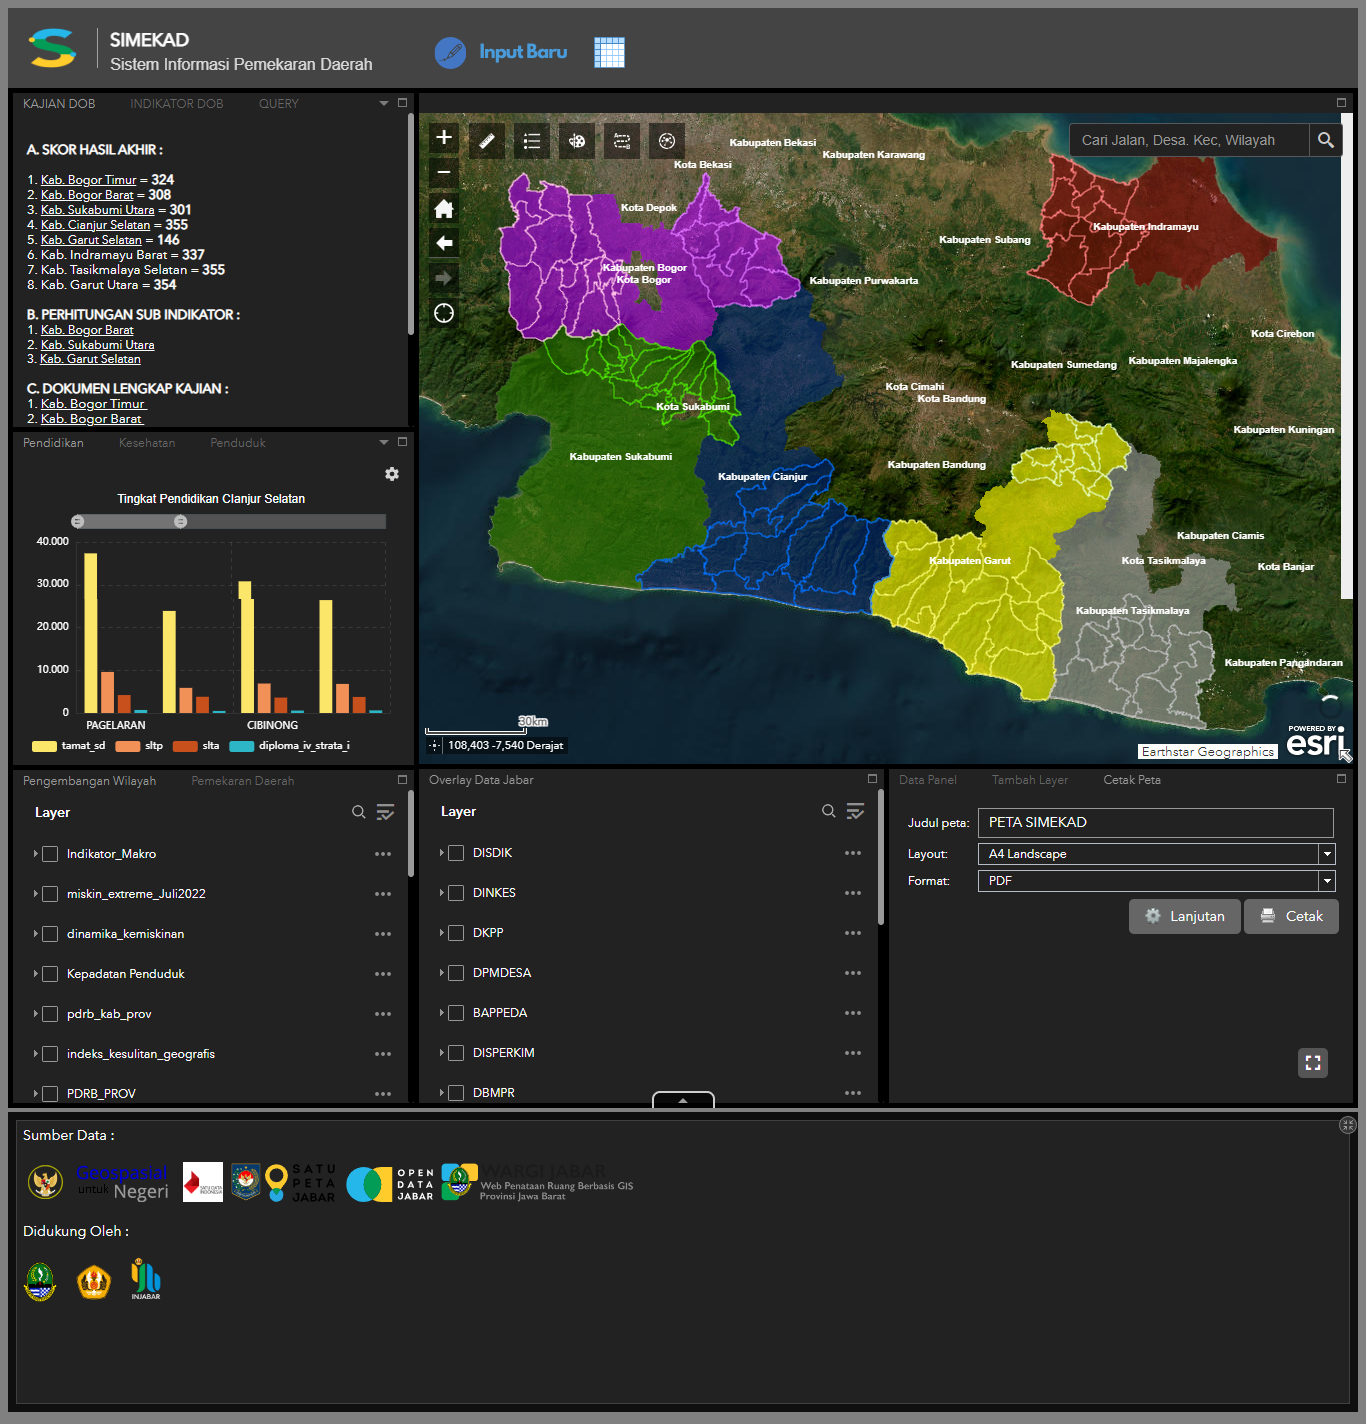Open the Layout A4 Landscape dropdown
Viewport: 1366px width, 1424px height.
(x=1326, y=854)
